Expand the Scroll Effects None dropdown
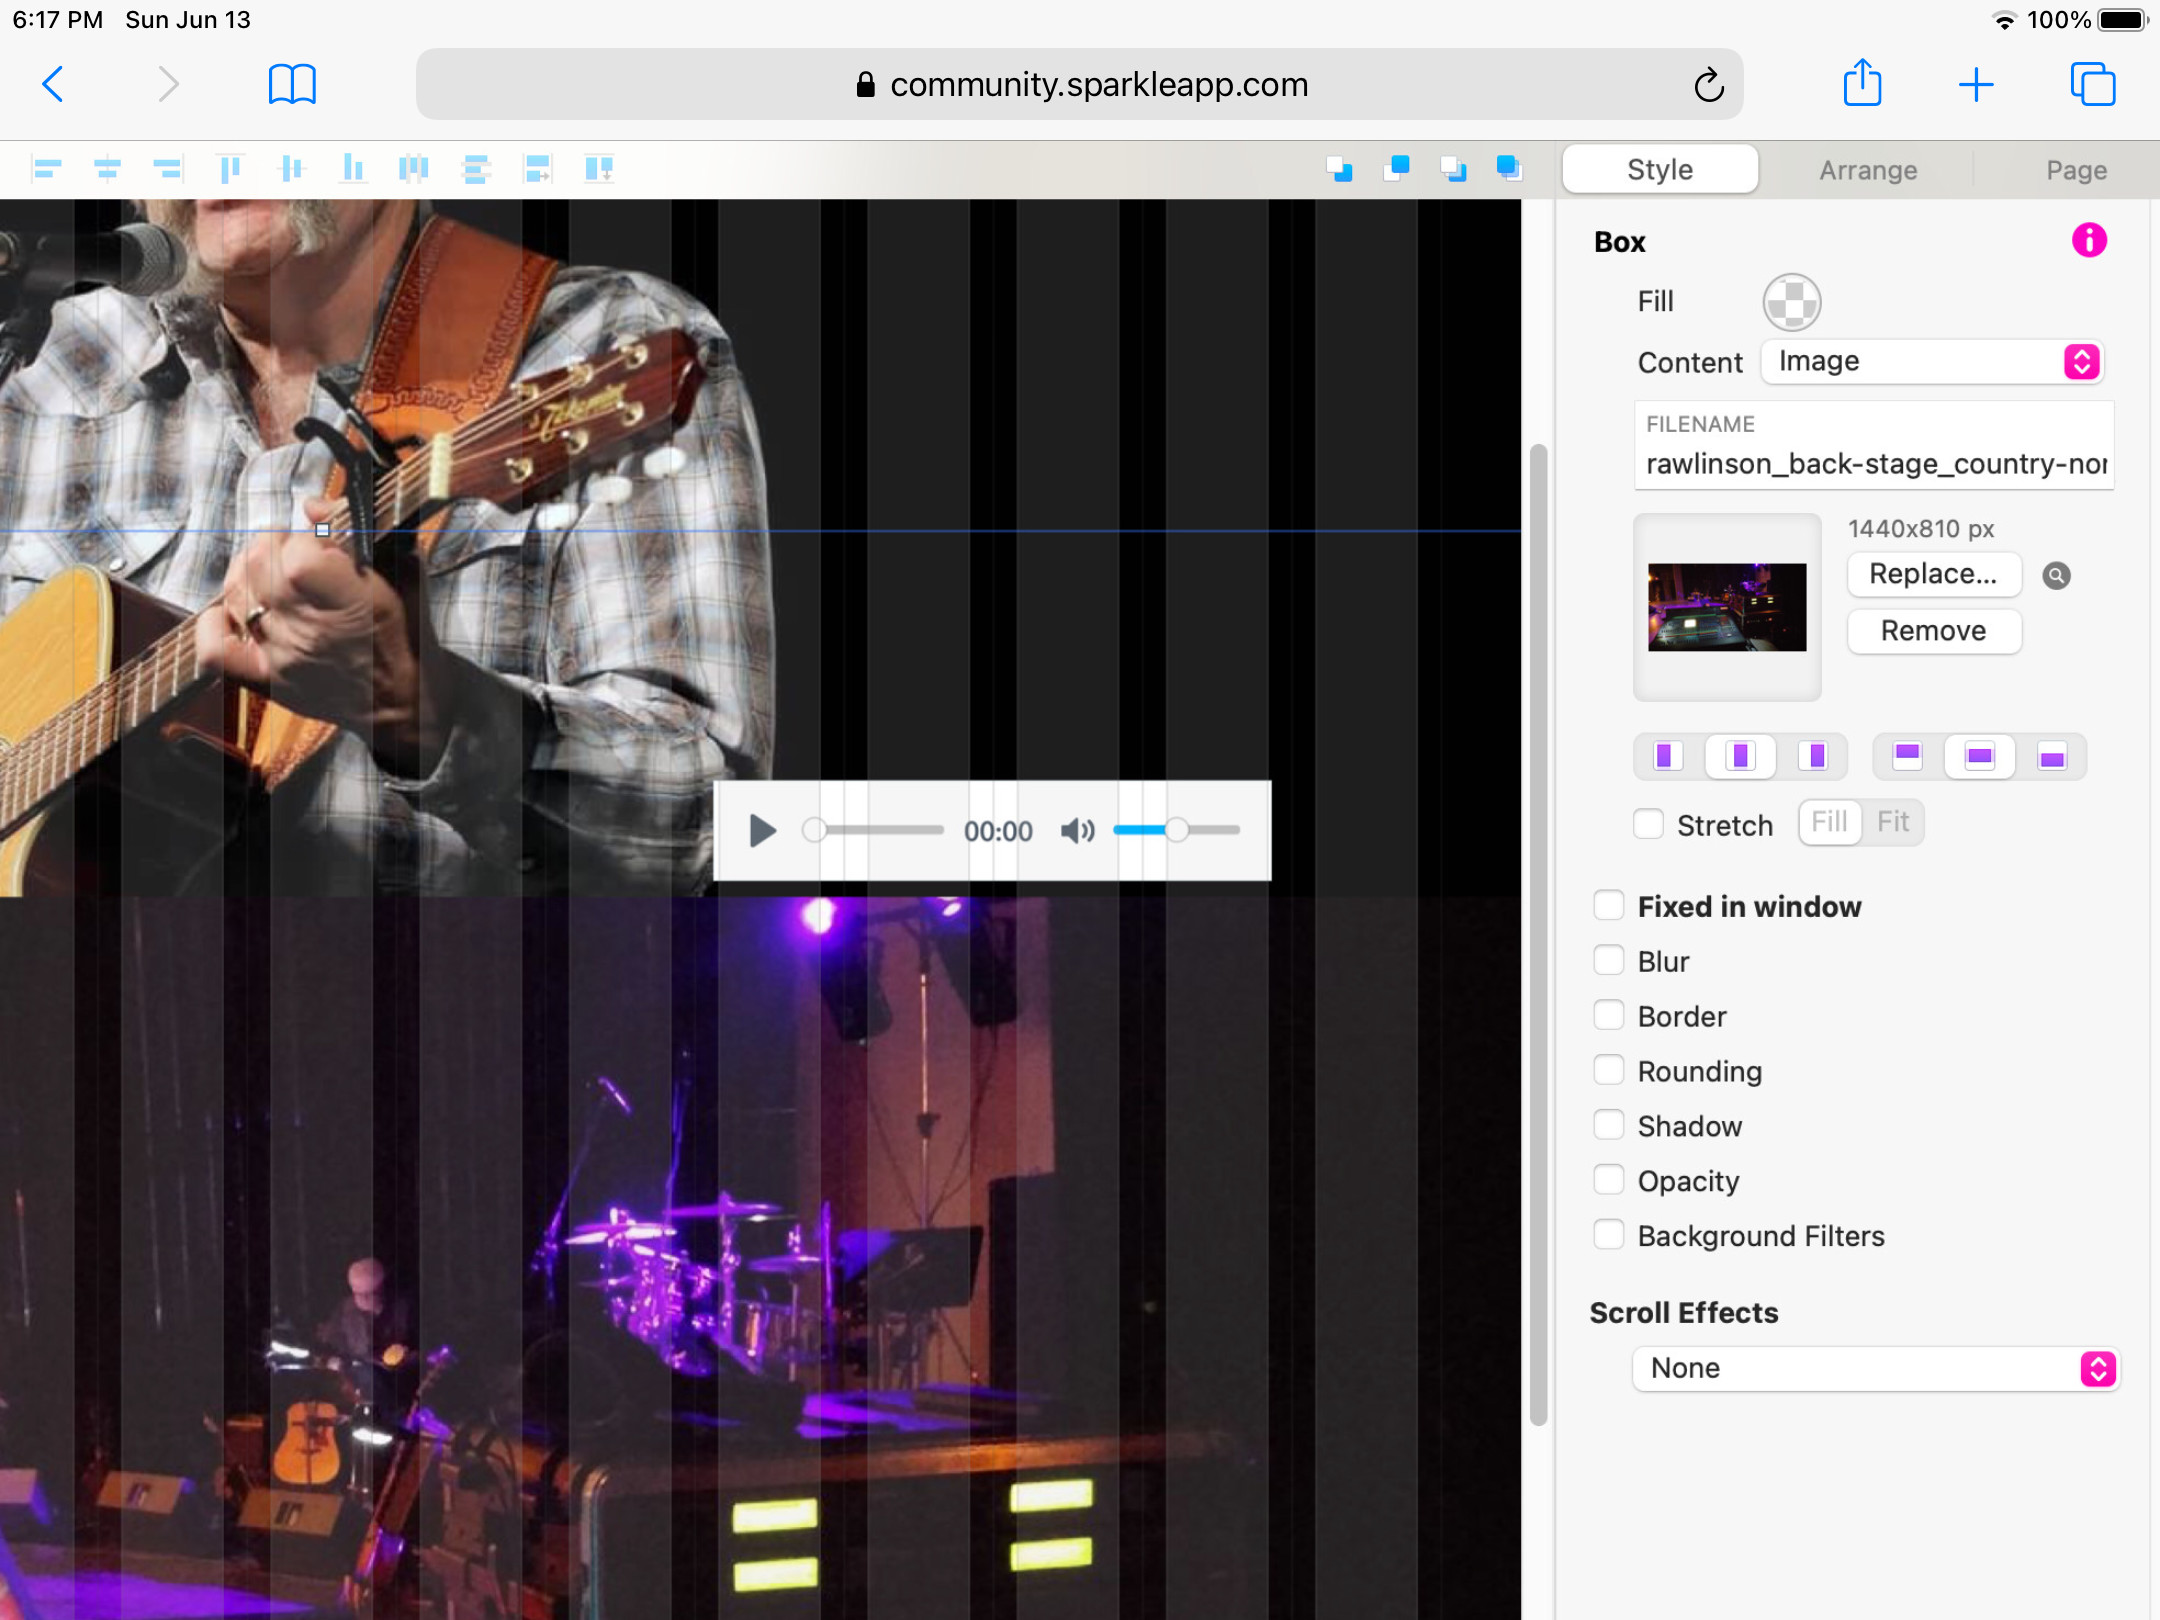This screenshot has height=1620, width=2160. tap(1875, 1368)
